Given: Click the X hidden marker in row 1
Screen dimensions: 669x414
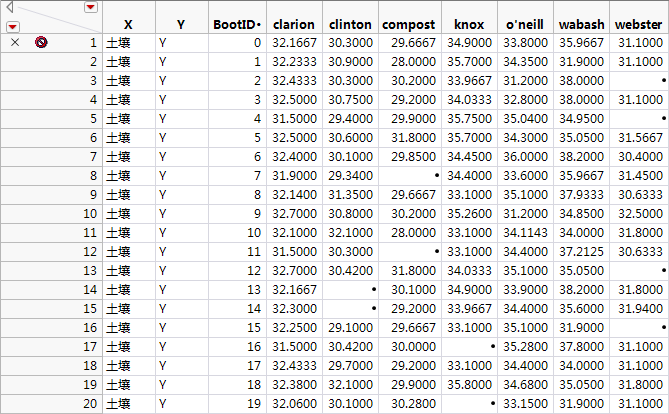Looking at the screenshot, I should [x=15, y=42].
